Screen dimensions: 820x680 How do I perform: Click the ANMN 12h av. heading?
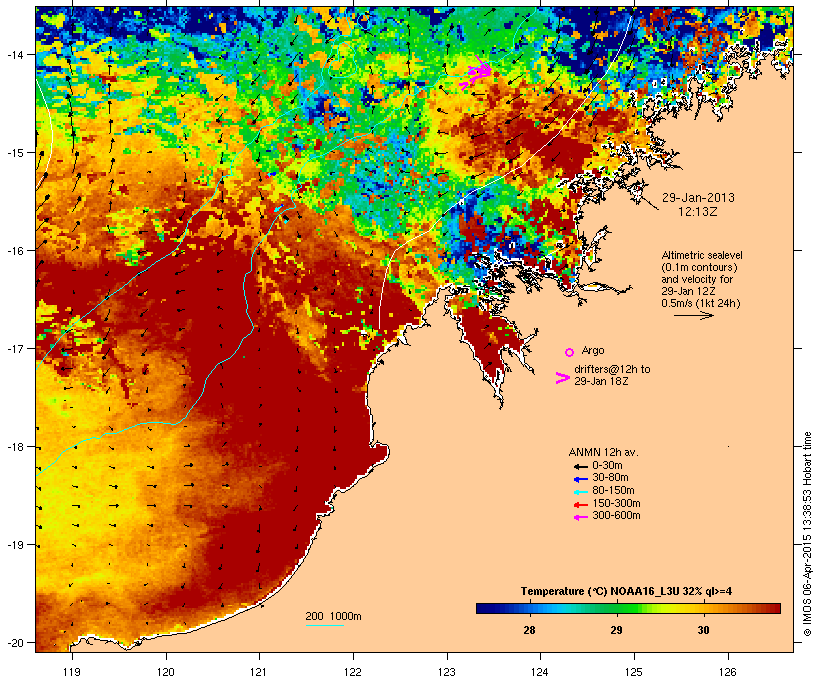(603, 452)
